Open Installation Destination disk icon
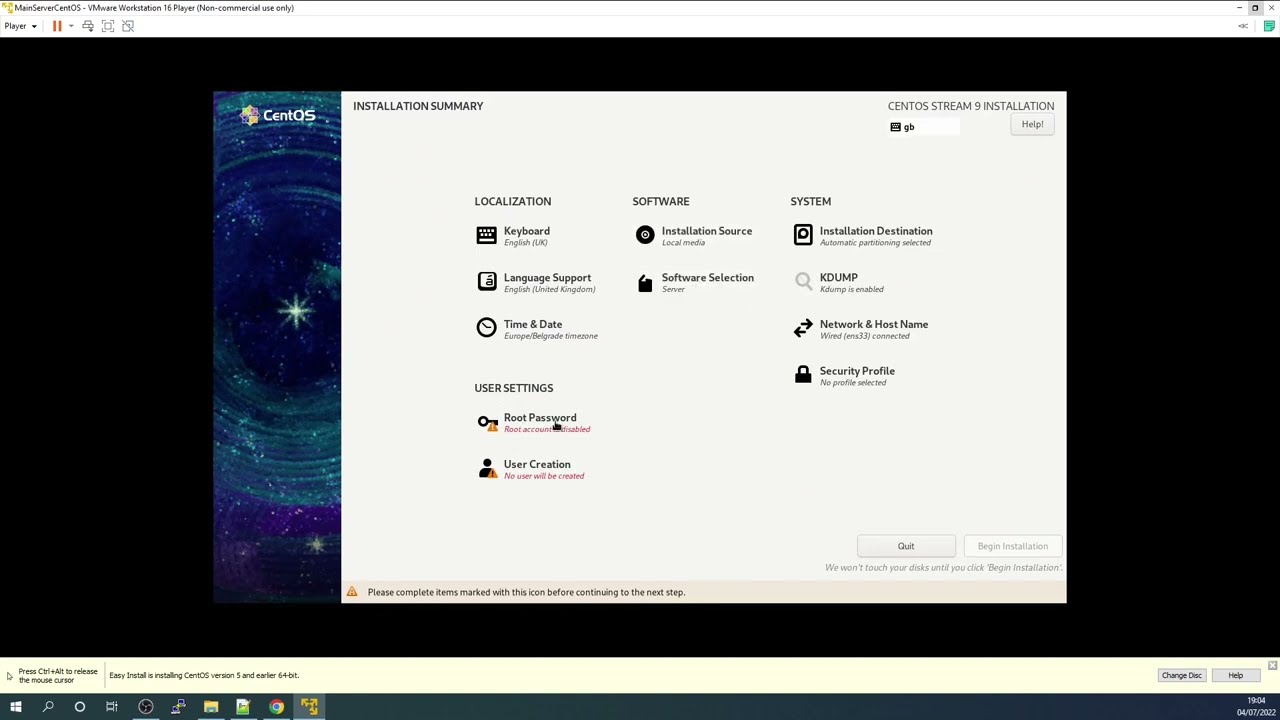This screenshot has width=1280, height=720. click(x=803, y=235)
